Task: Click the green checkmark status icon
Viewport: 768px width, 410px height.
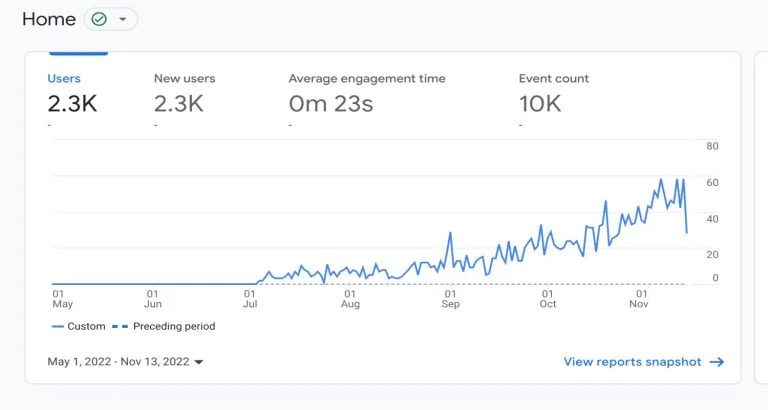Action: click(99, 19)
